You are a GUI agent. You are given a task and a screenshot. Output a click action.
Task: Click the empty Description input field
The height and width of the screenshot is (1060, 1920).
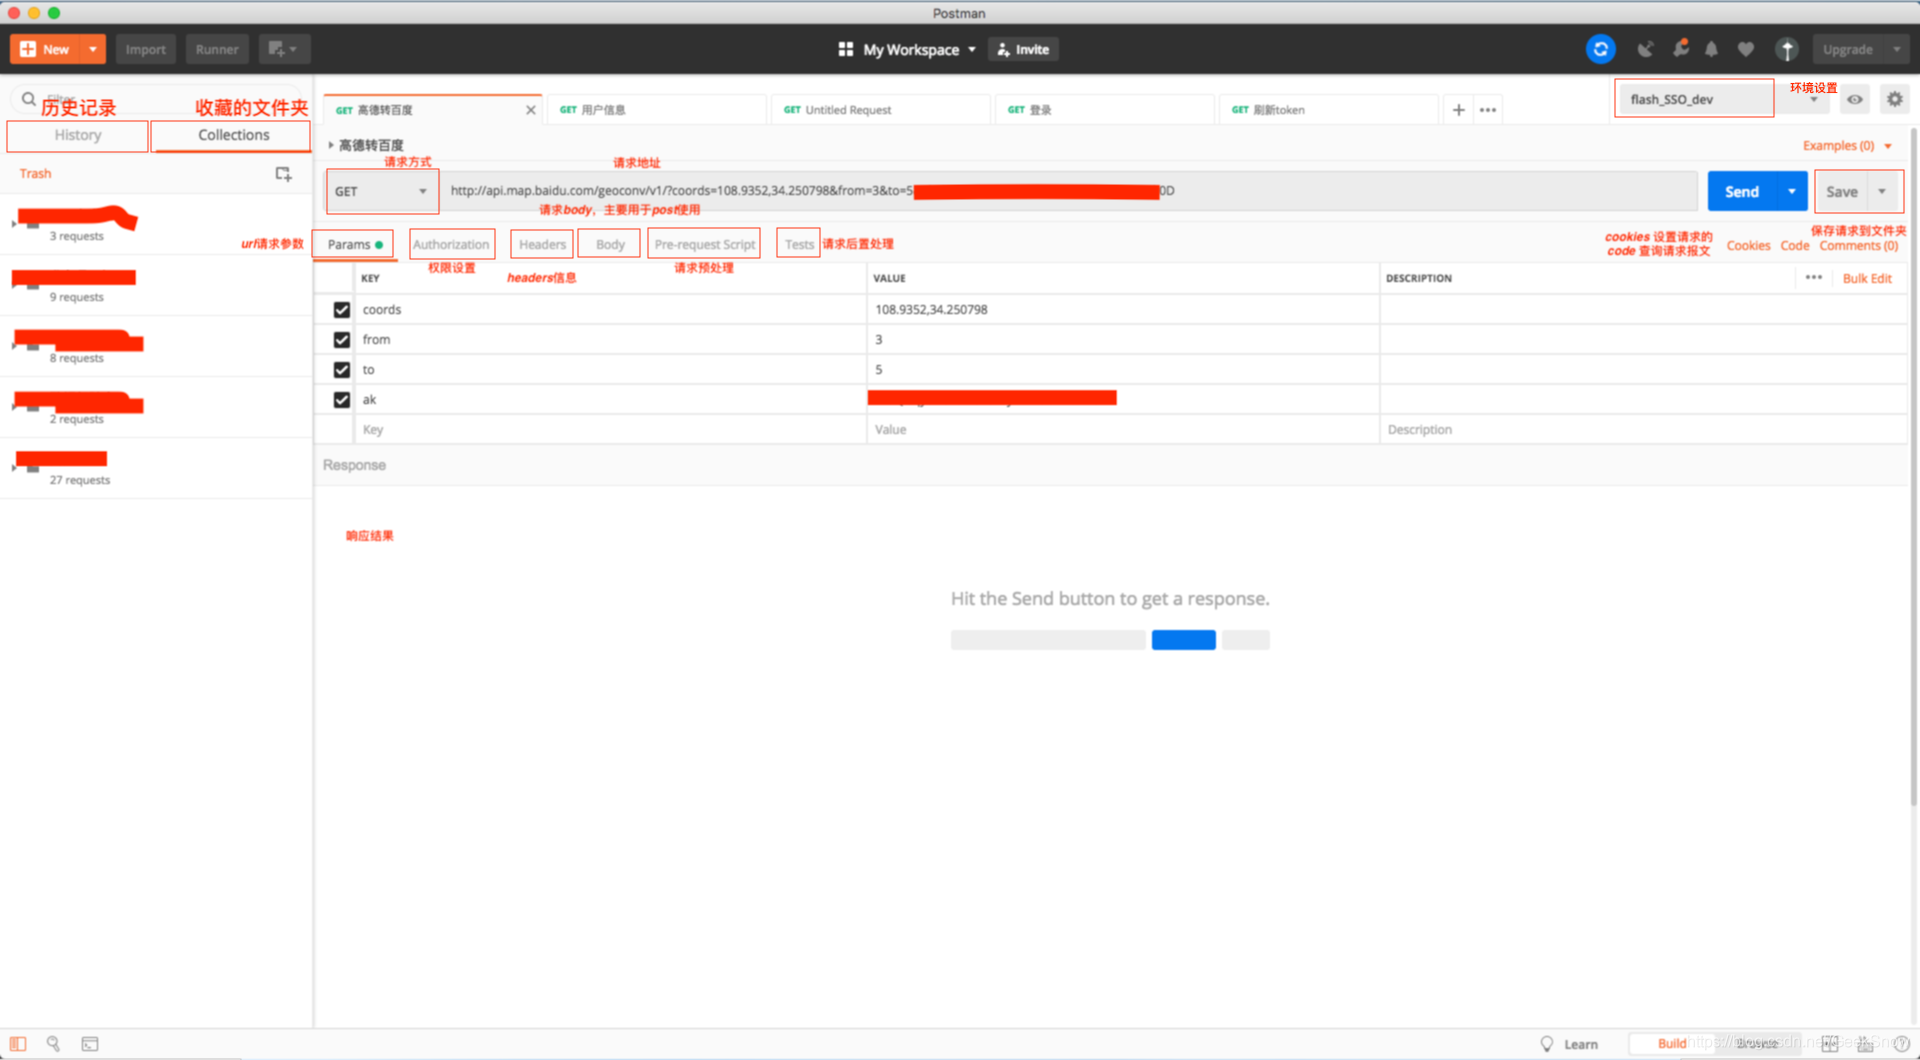(1643, 430)
